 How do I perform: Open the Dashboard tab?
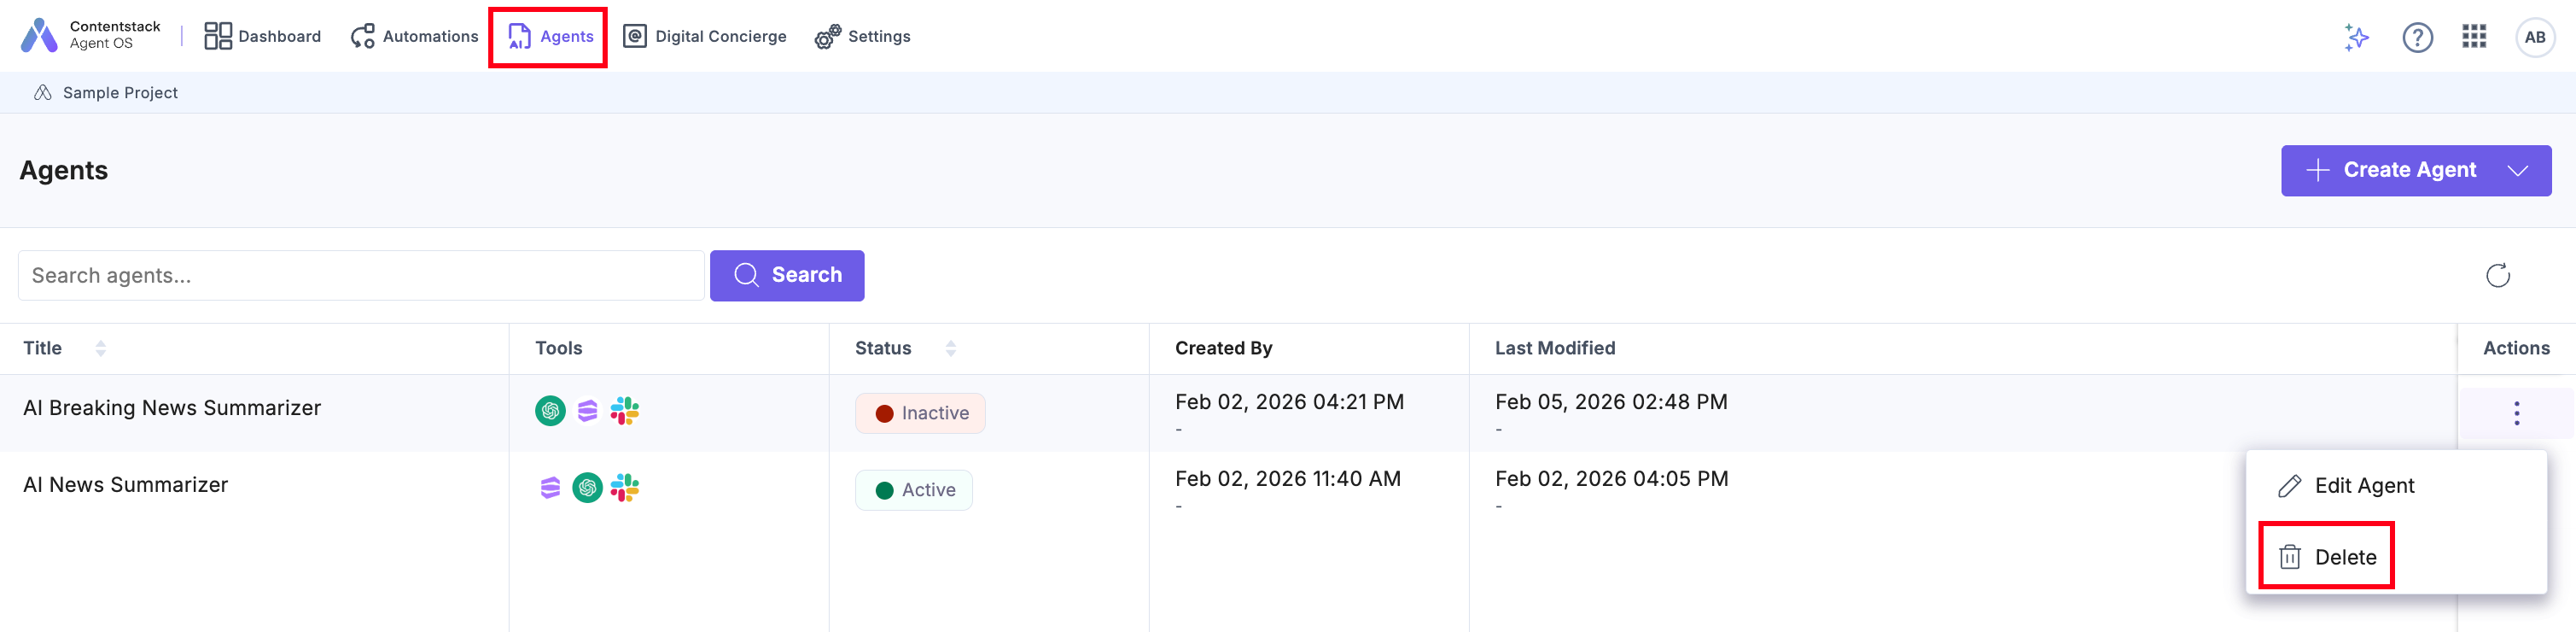pos(262,36)
